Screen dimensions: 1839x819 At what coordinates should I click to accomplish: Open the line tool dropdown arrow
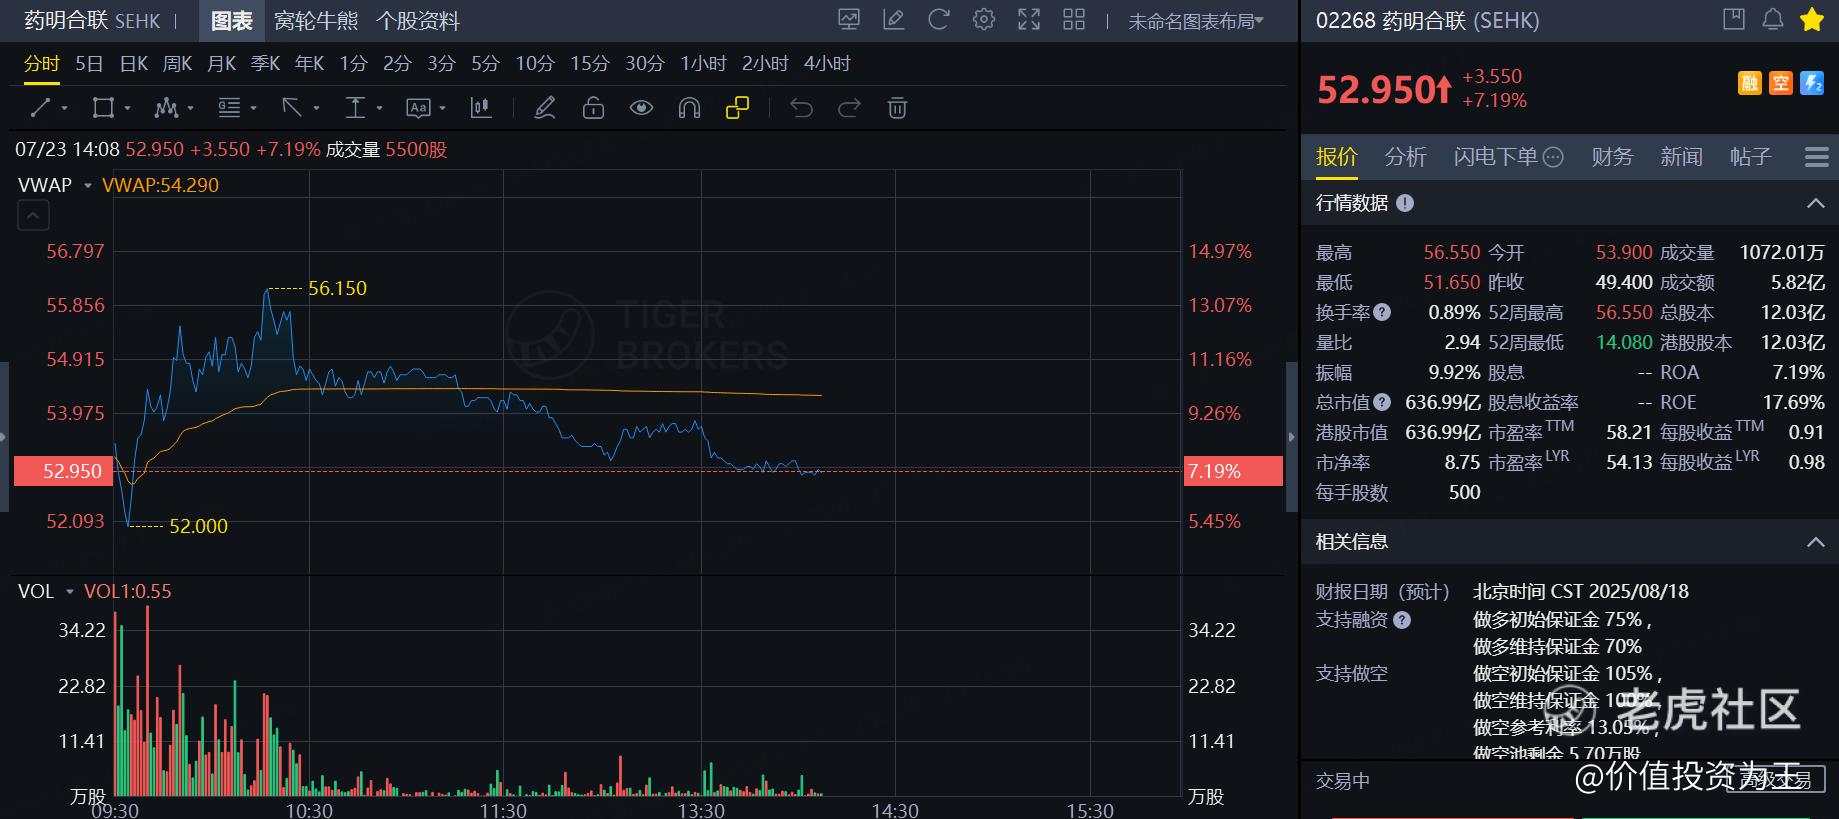(x=64, y=108)
